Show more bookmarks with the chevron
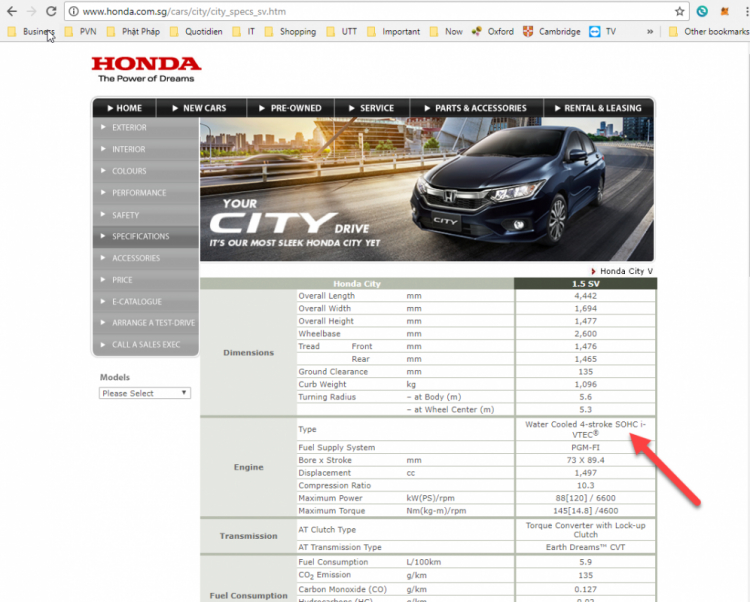The image size is (750, 602). [x=650, y=32]
